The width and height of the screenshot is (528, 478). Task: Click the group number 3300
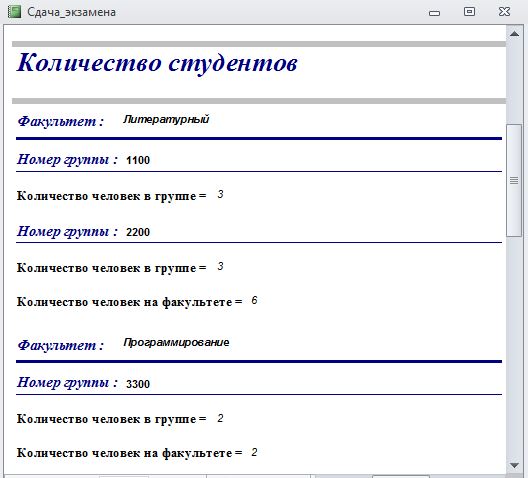[138, 384]
